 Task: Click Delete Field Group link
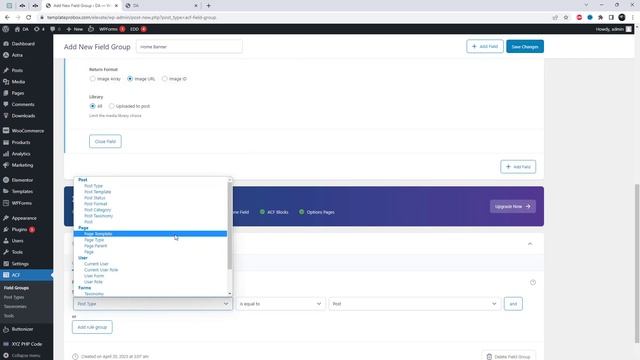coord(509,357)
